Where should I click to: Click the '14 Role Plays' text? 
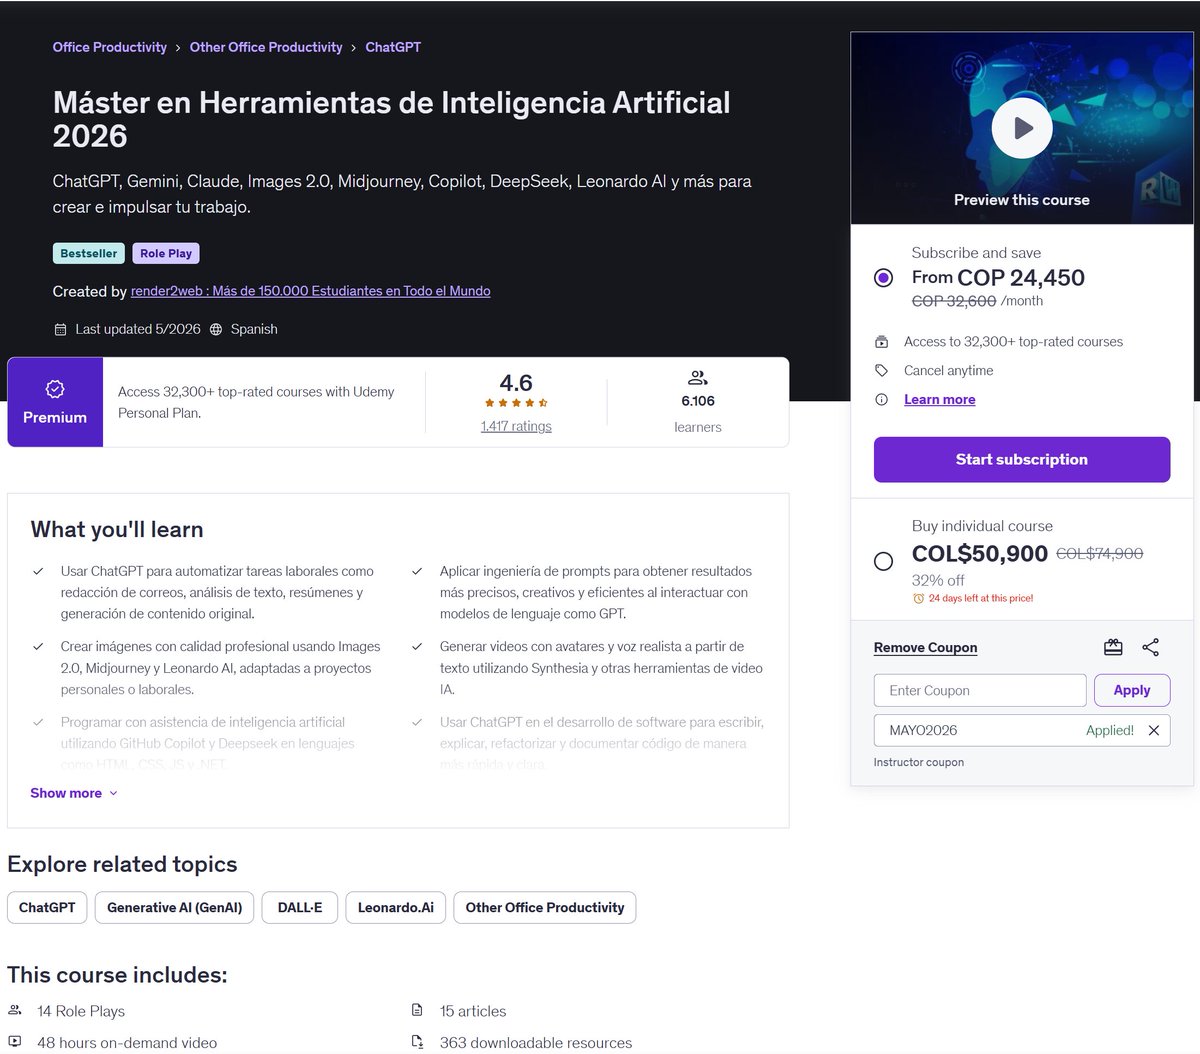(x=81, y=1011)
